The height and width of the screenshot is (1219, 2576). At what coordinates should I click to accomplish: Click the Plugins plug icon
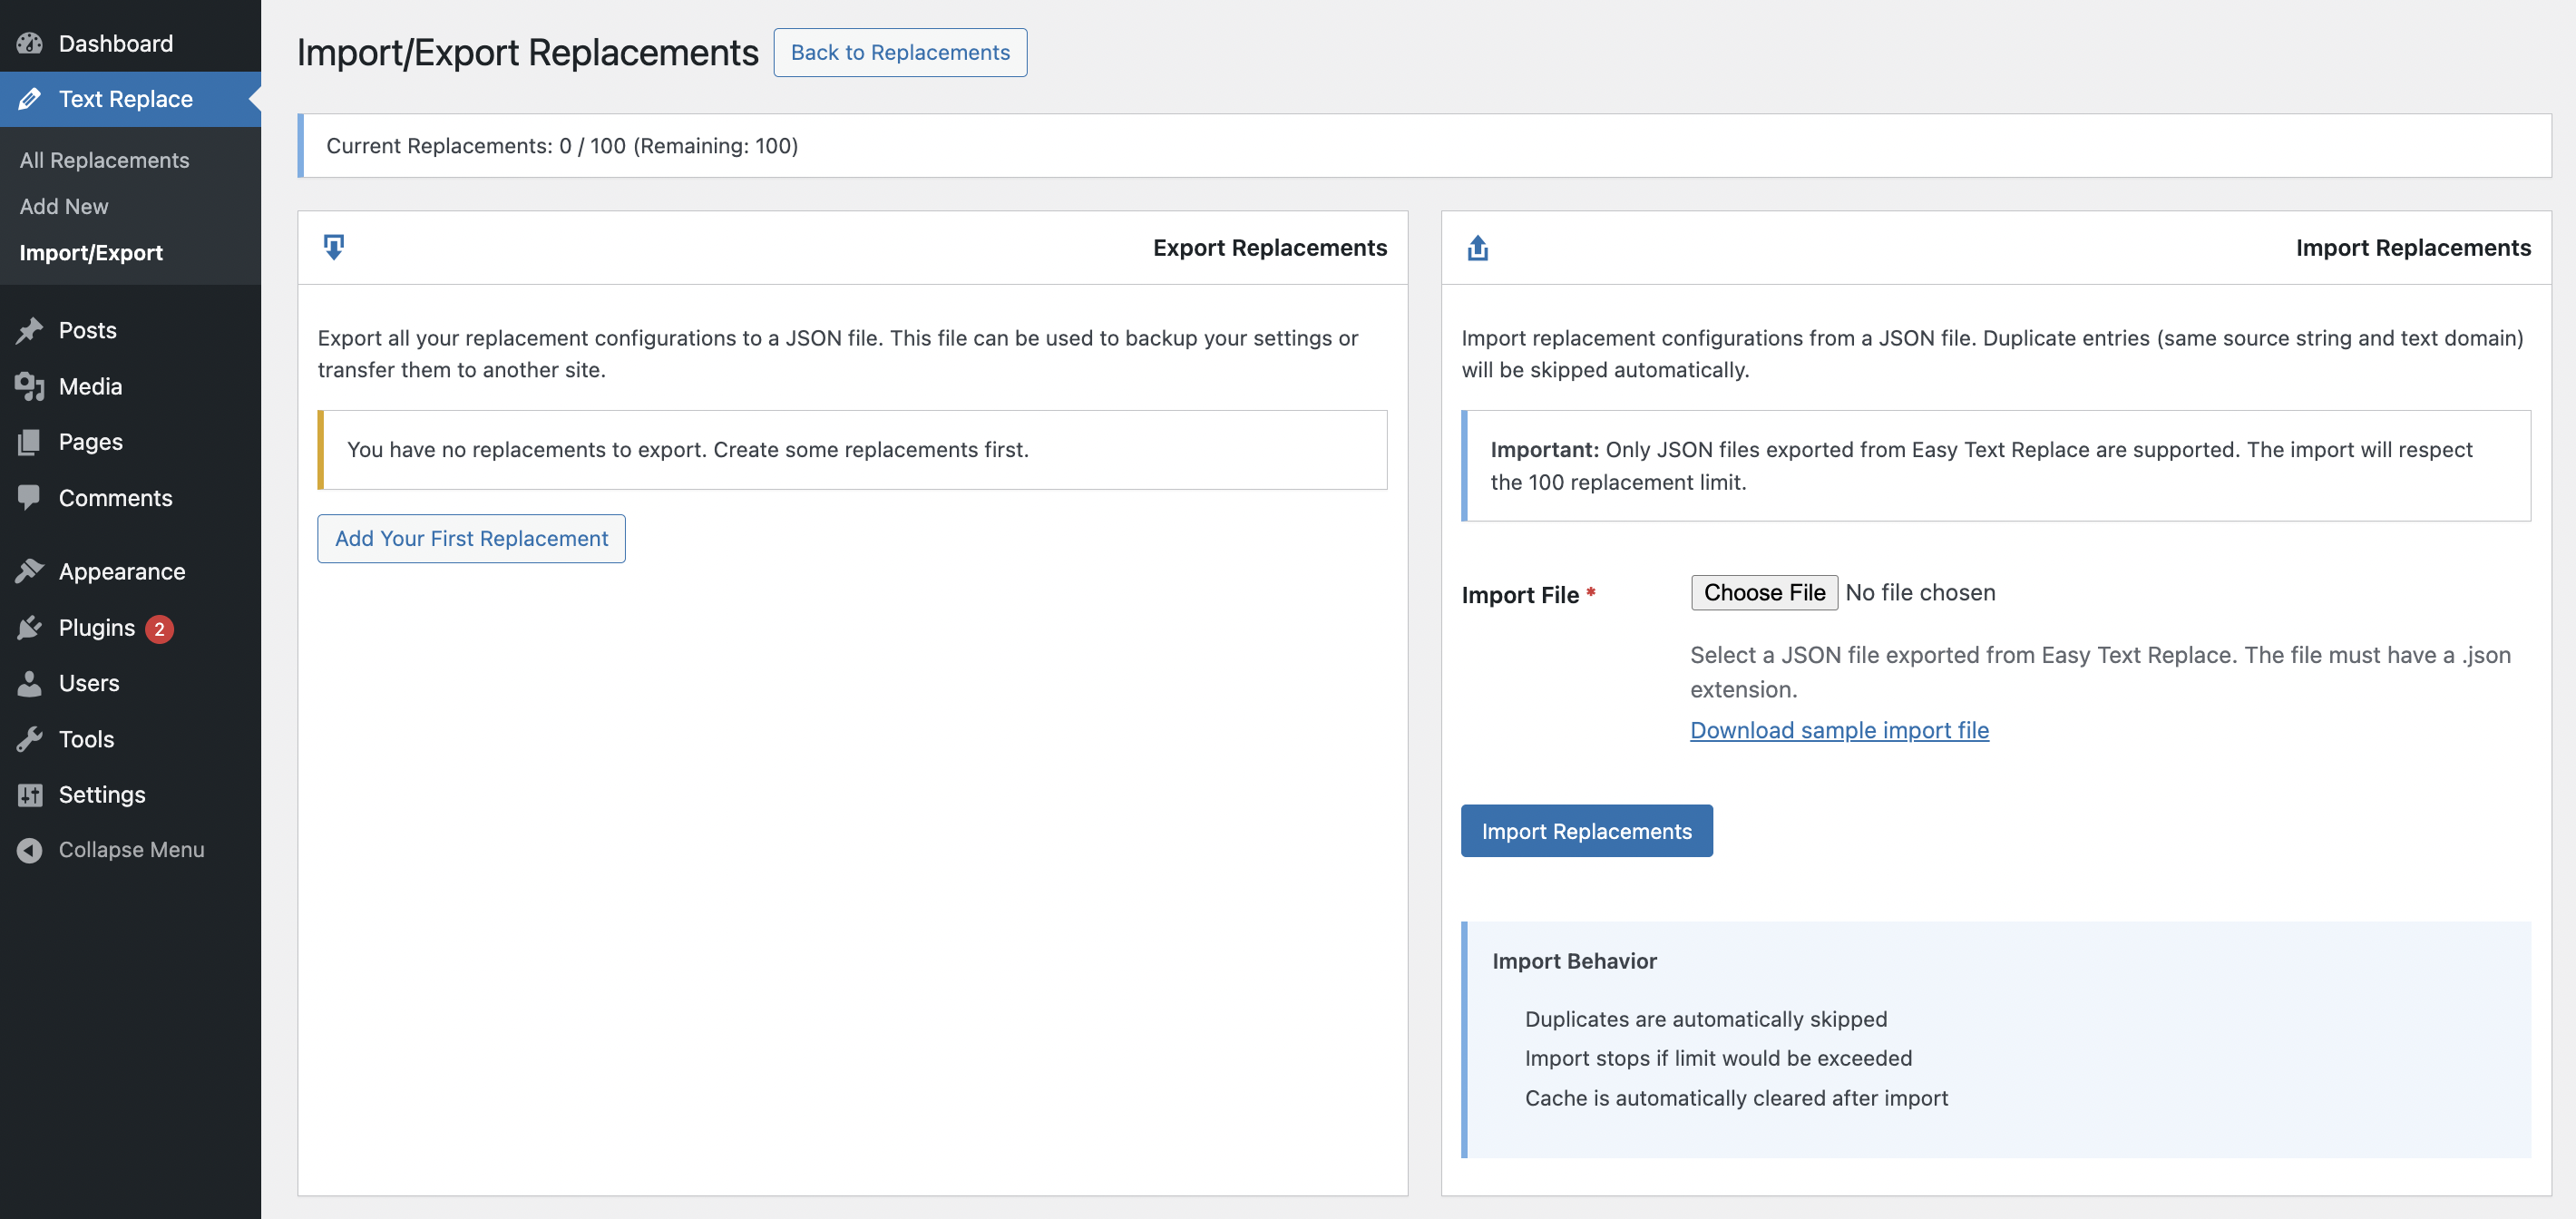30,627
